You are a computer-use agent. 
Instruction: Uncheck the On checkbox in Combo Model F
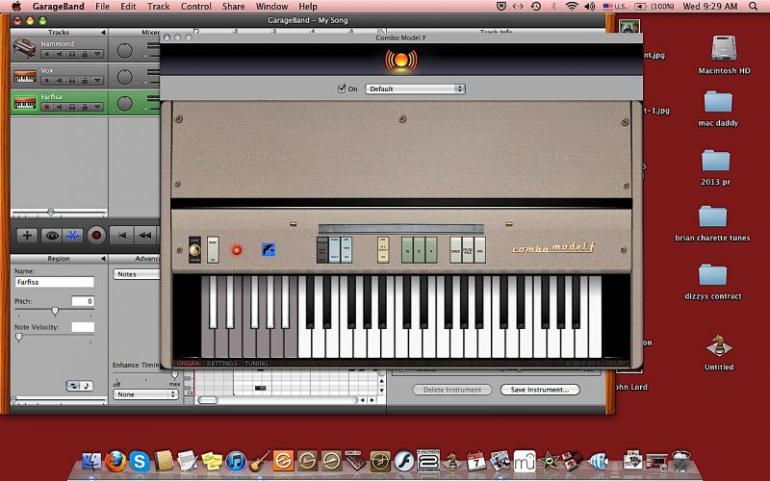coord(342,88)
